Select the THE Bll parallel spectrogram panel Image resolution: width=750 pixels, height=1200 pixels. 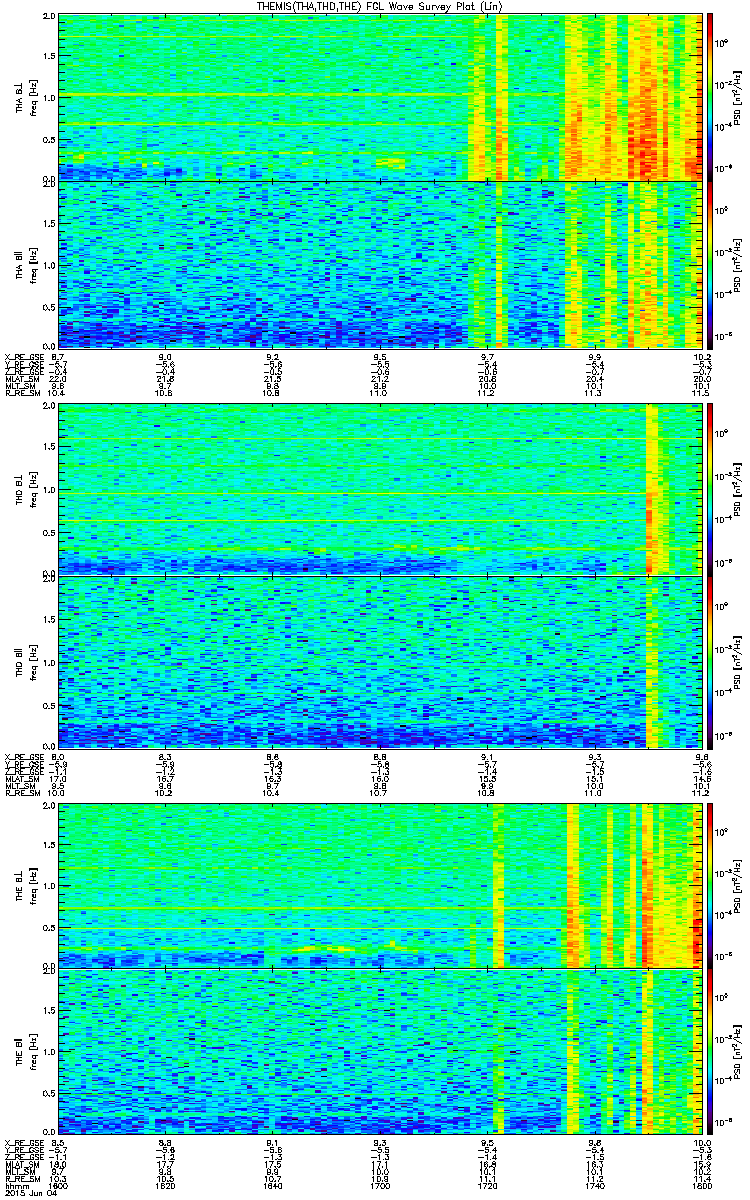tap(380, 1052)
